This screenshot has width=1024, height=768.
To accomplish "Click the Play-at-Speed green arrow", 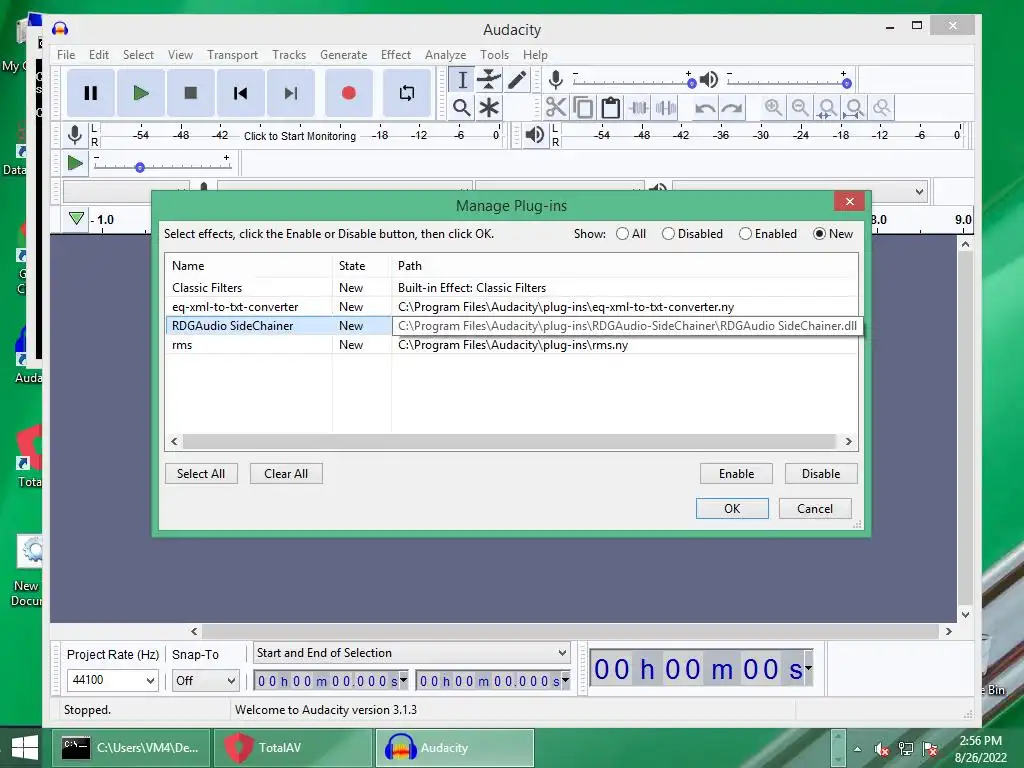I will click(75, 163).
